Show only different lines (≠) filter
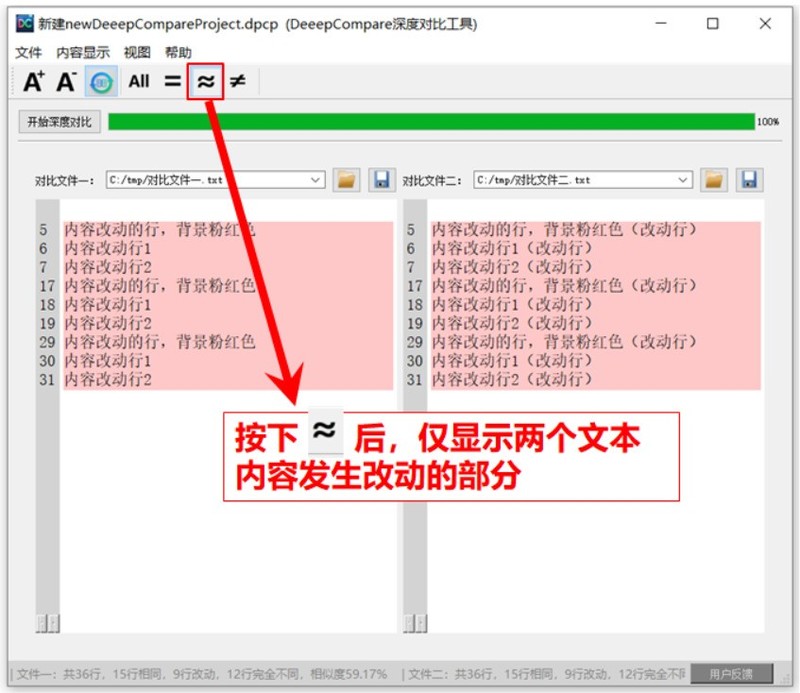Screen dimensions: 800x693 (x=238, y=81)
